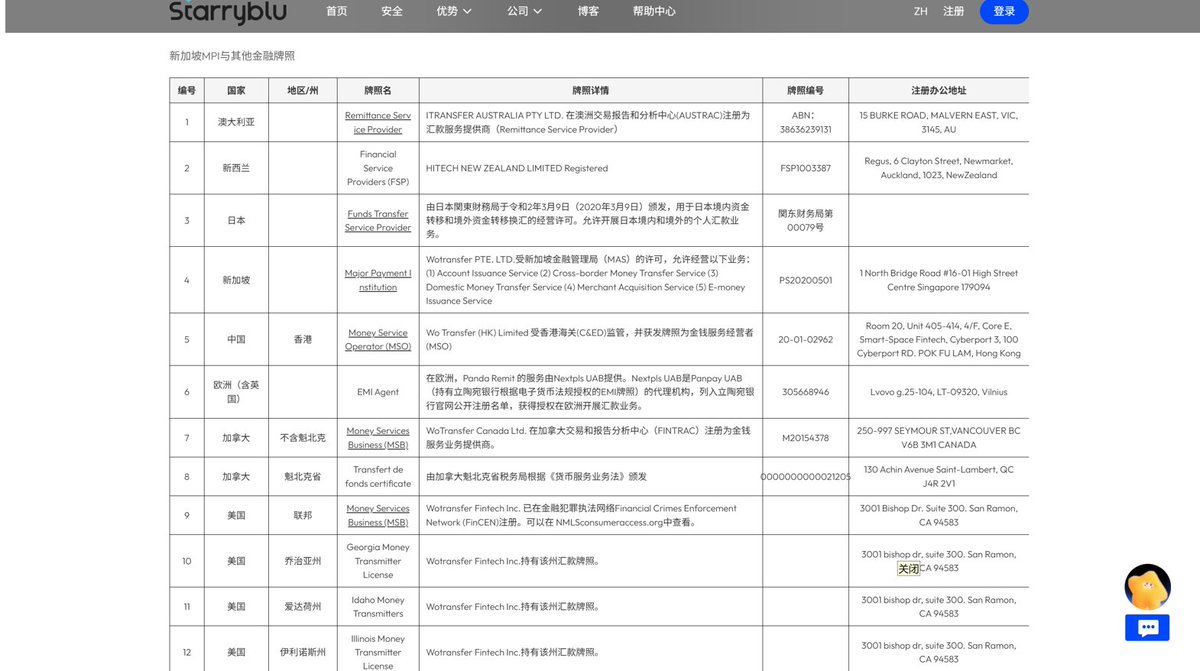Click the 地区/州 column header
Viewport: 1200px width, 671px height.
[x=303, y=90]
